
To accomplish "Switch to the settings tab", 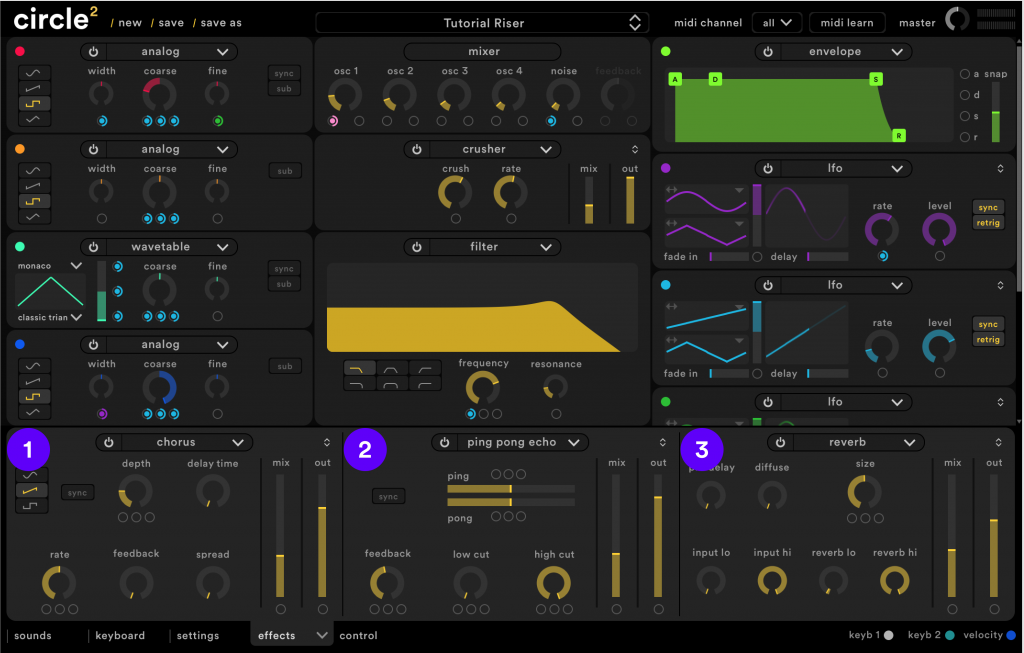I will coord(198,635).
